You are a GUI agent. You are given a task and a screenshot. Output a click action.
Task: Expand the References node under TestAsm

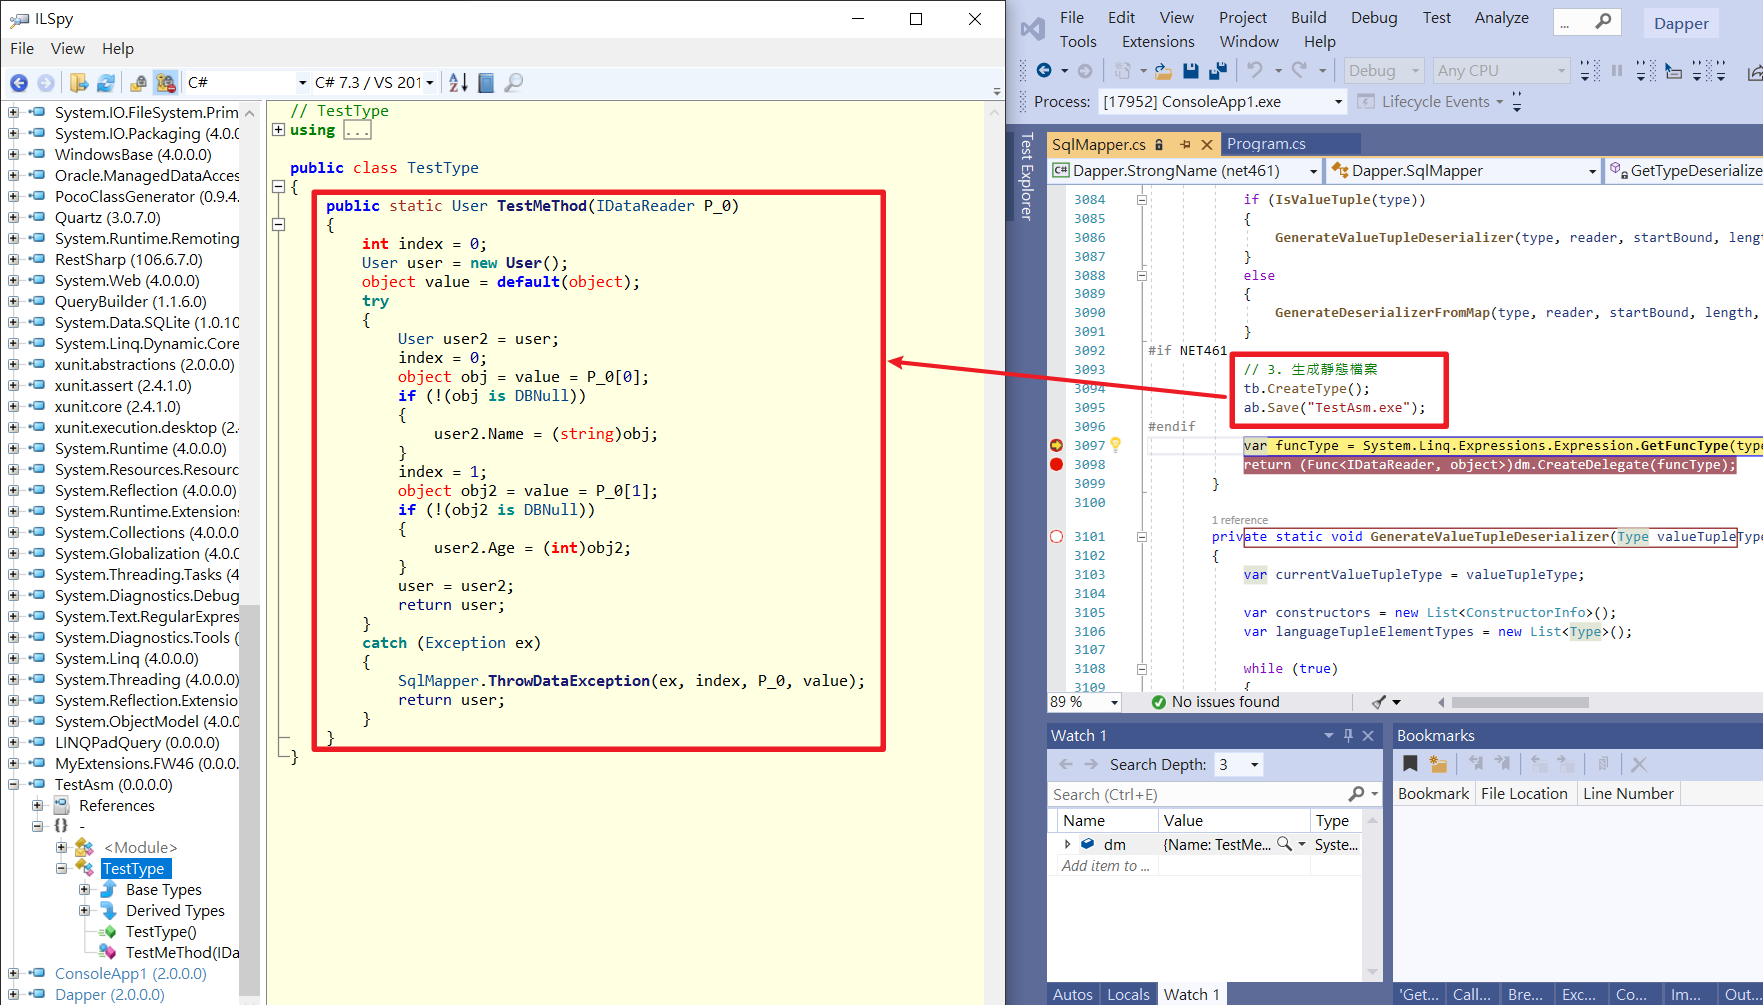pos(37,806)
